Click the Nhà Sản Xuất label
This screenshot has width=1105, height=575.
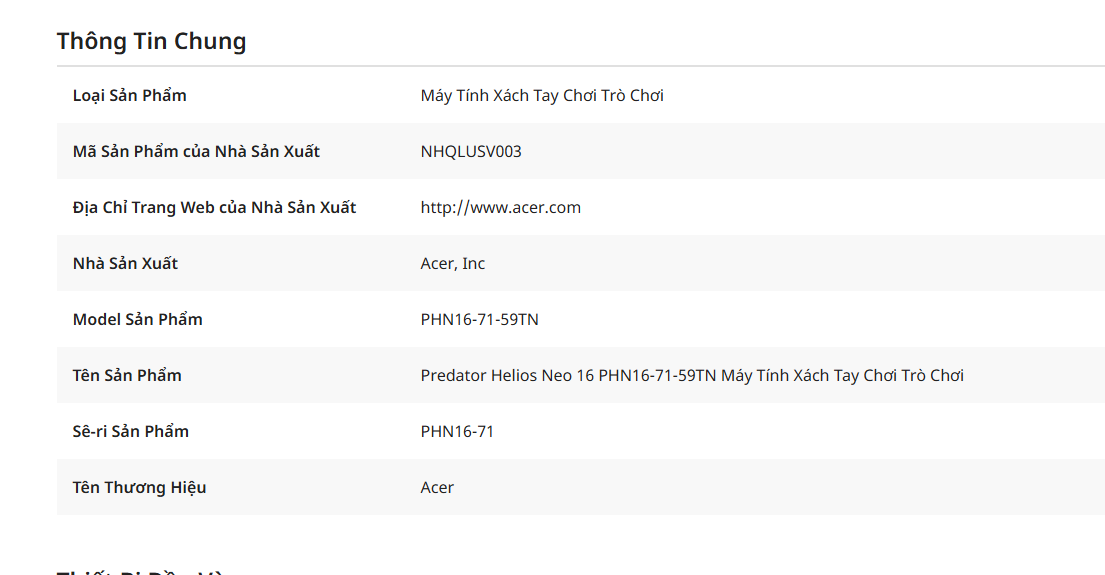(125, 264)
